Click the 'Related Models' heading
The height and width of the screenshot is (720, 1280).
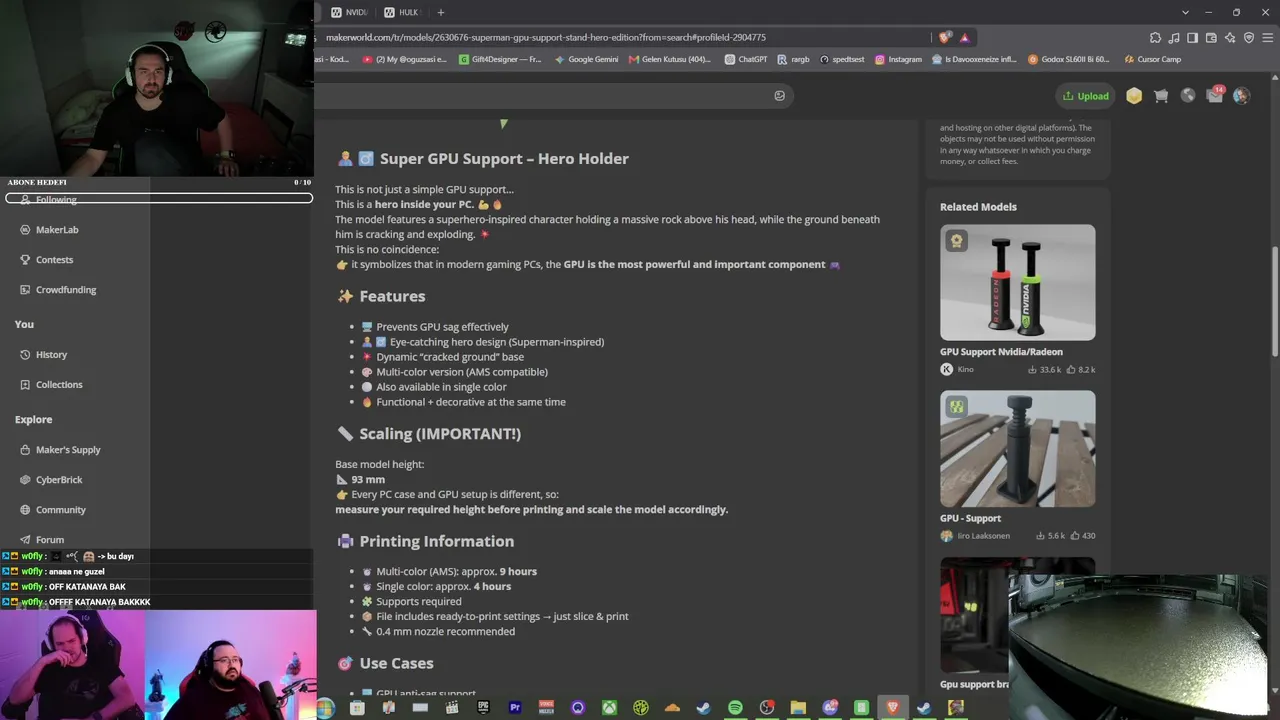(978, 207)
